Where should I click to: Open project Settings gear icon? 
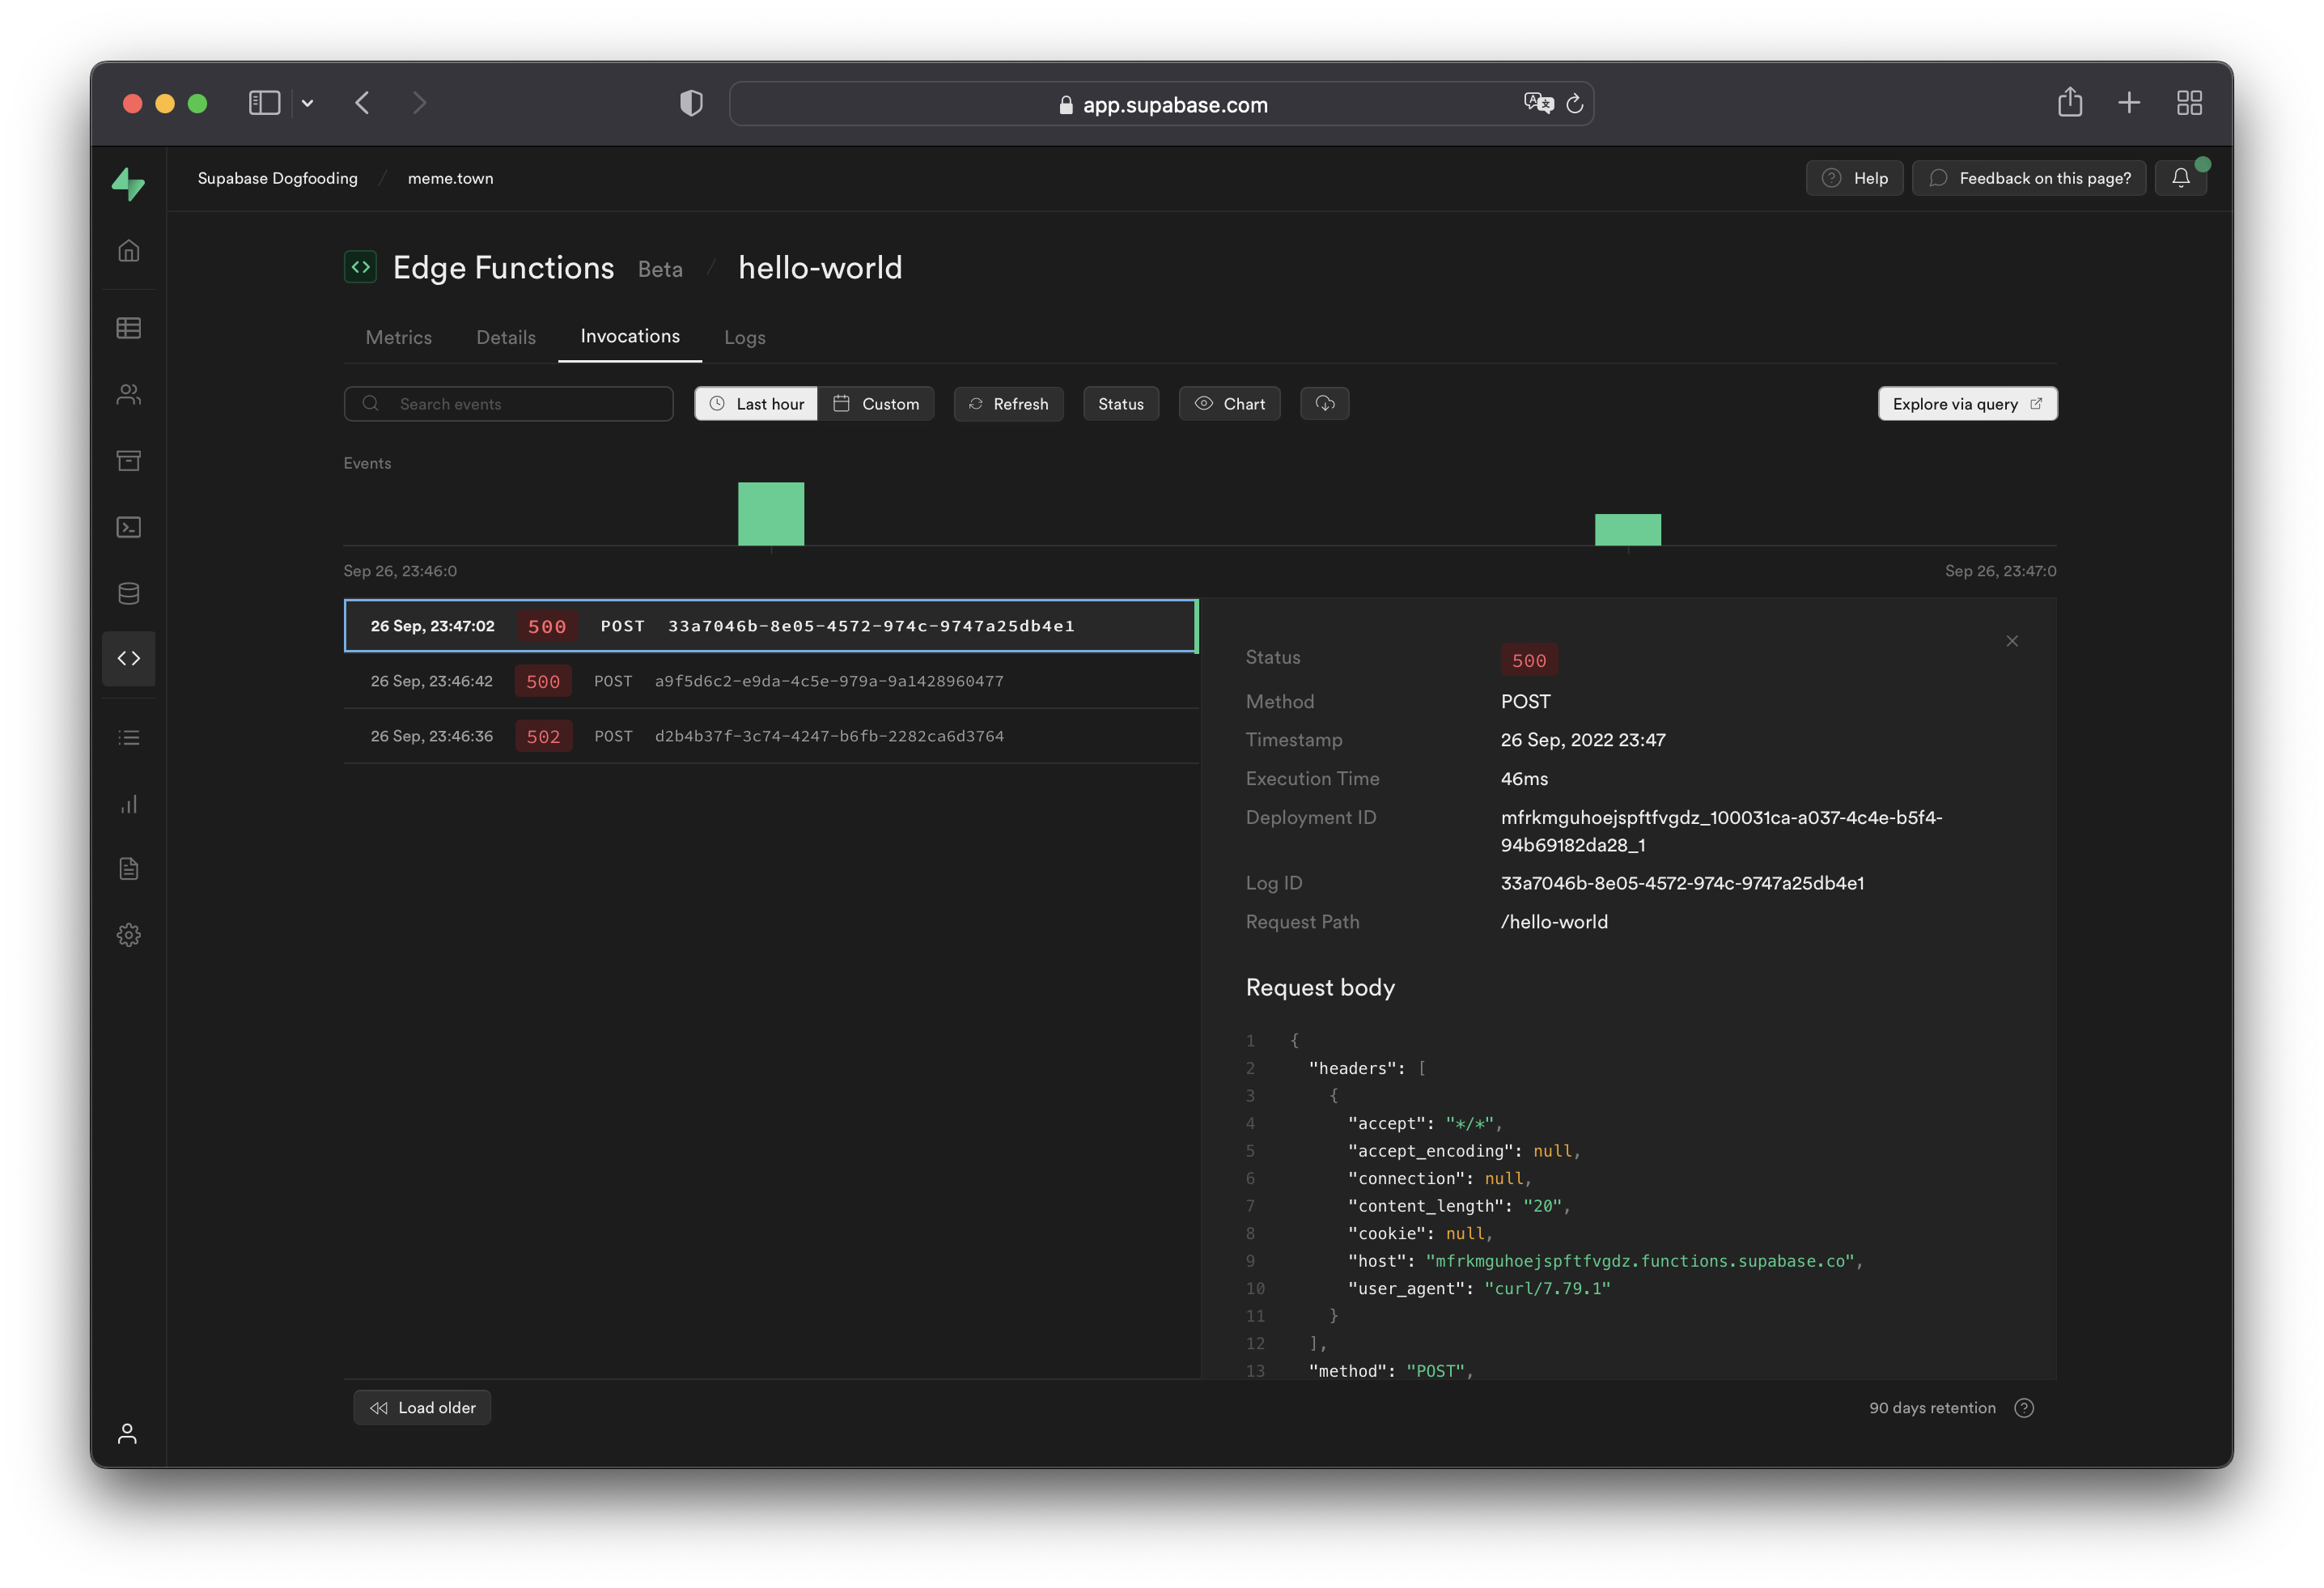click(x=128, y=935)
